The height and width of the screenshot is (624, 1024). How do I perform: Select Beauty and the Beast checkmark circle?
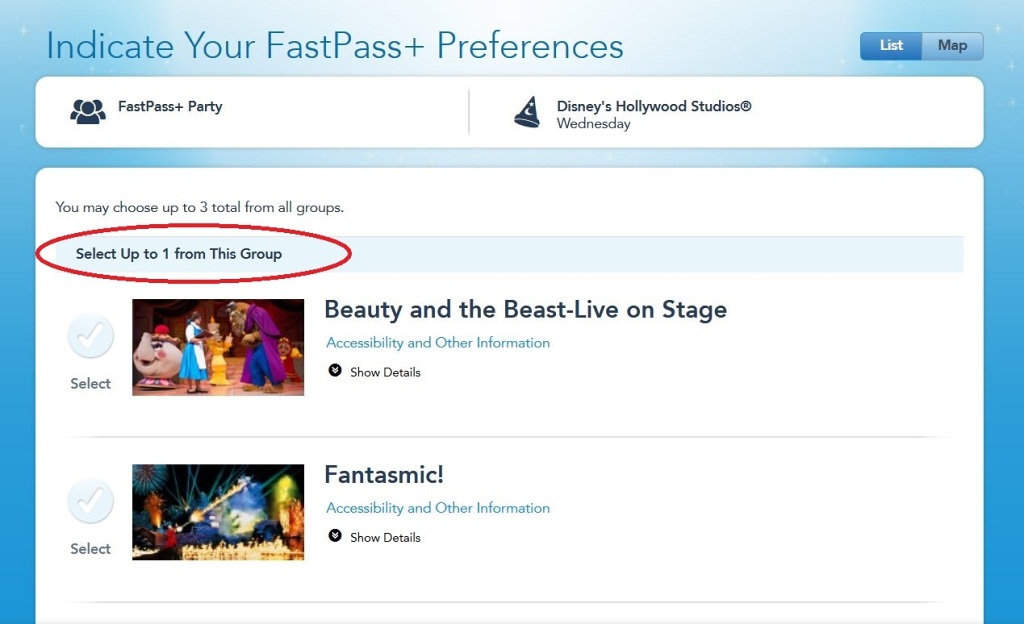[x=90, y=336]
